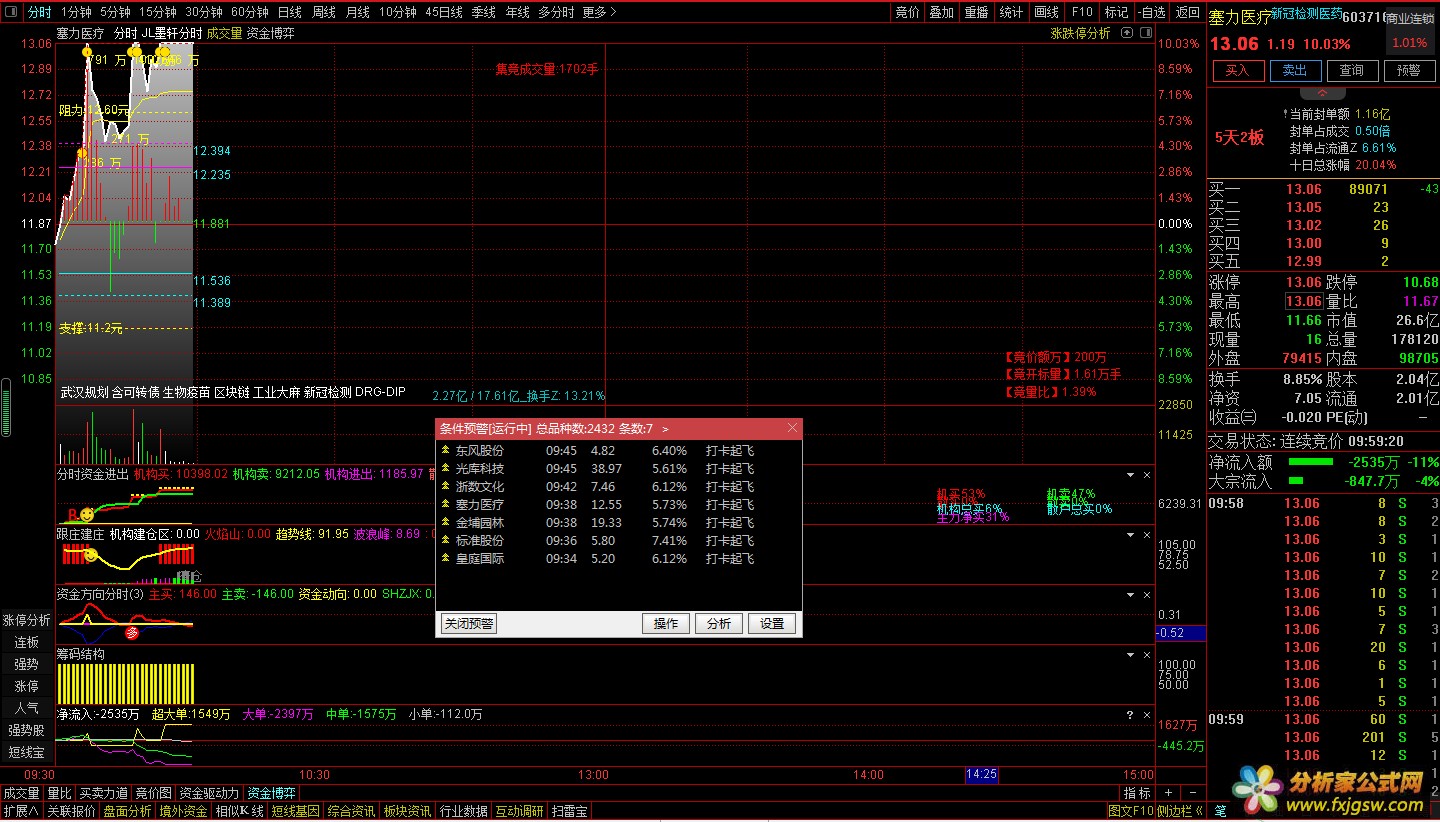
Task: Open dropdown arrow of 资金方向分时 panel
Action: click(x=1131, y=595)
